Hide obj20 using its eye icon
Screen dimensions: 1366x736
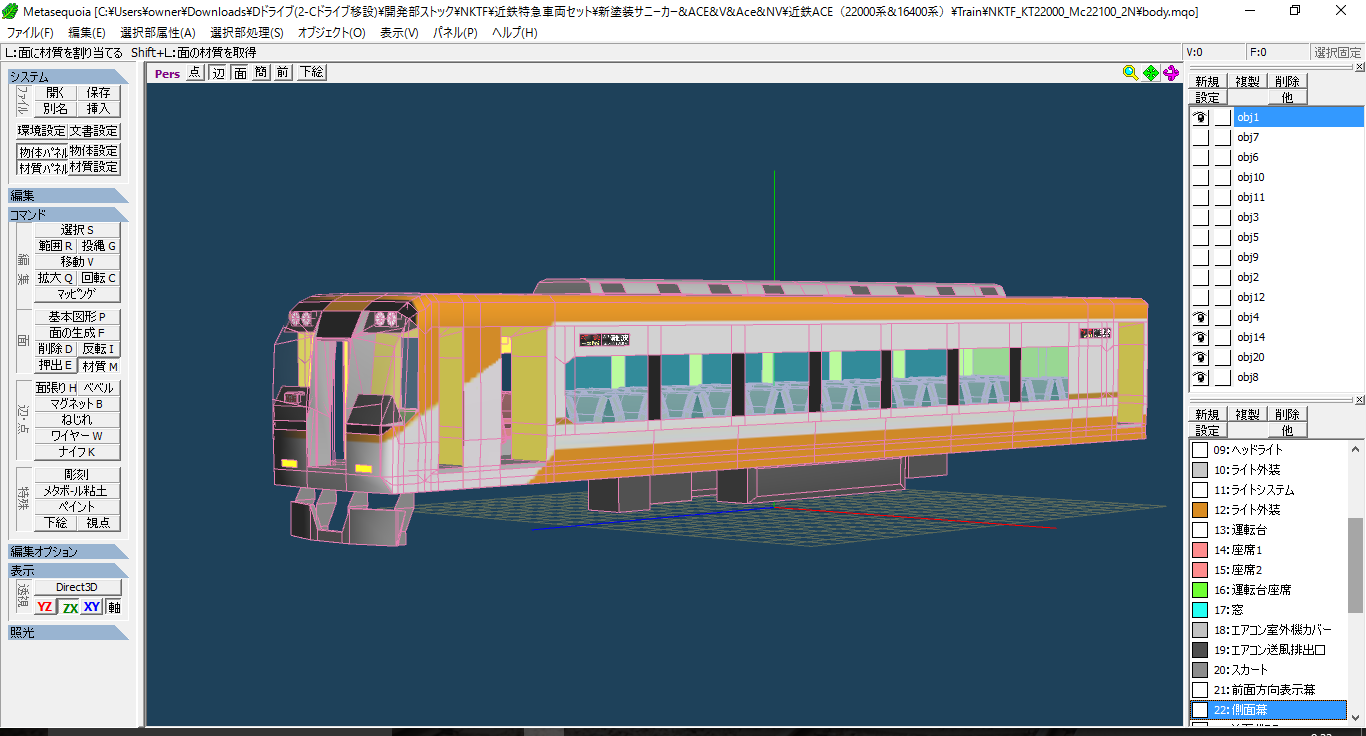click(1200, 357)
